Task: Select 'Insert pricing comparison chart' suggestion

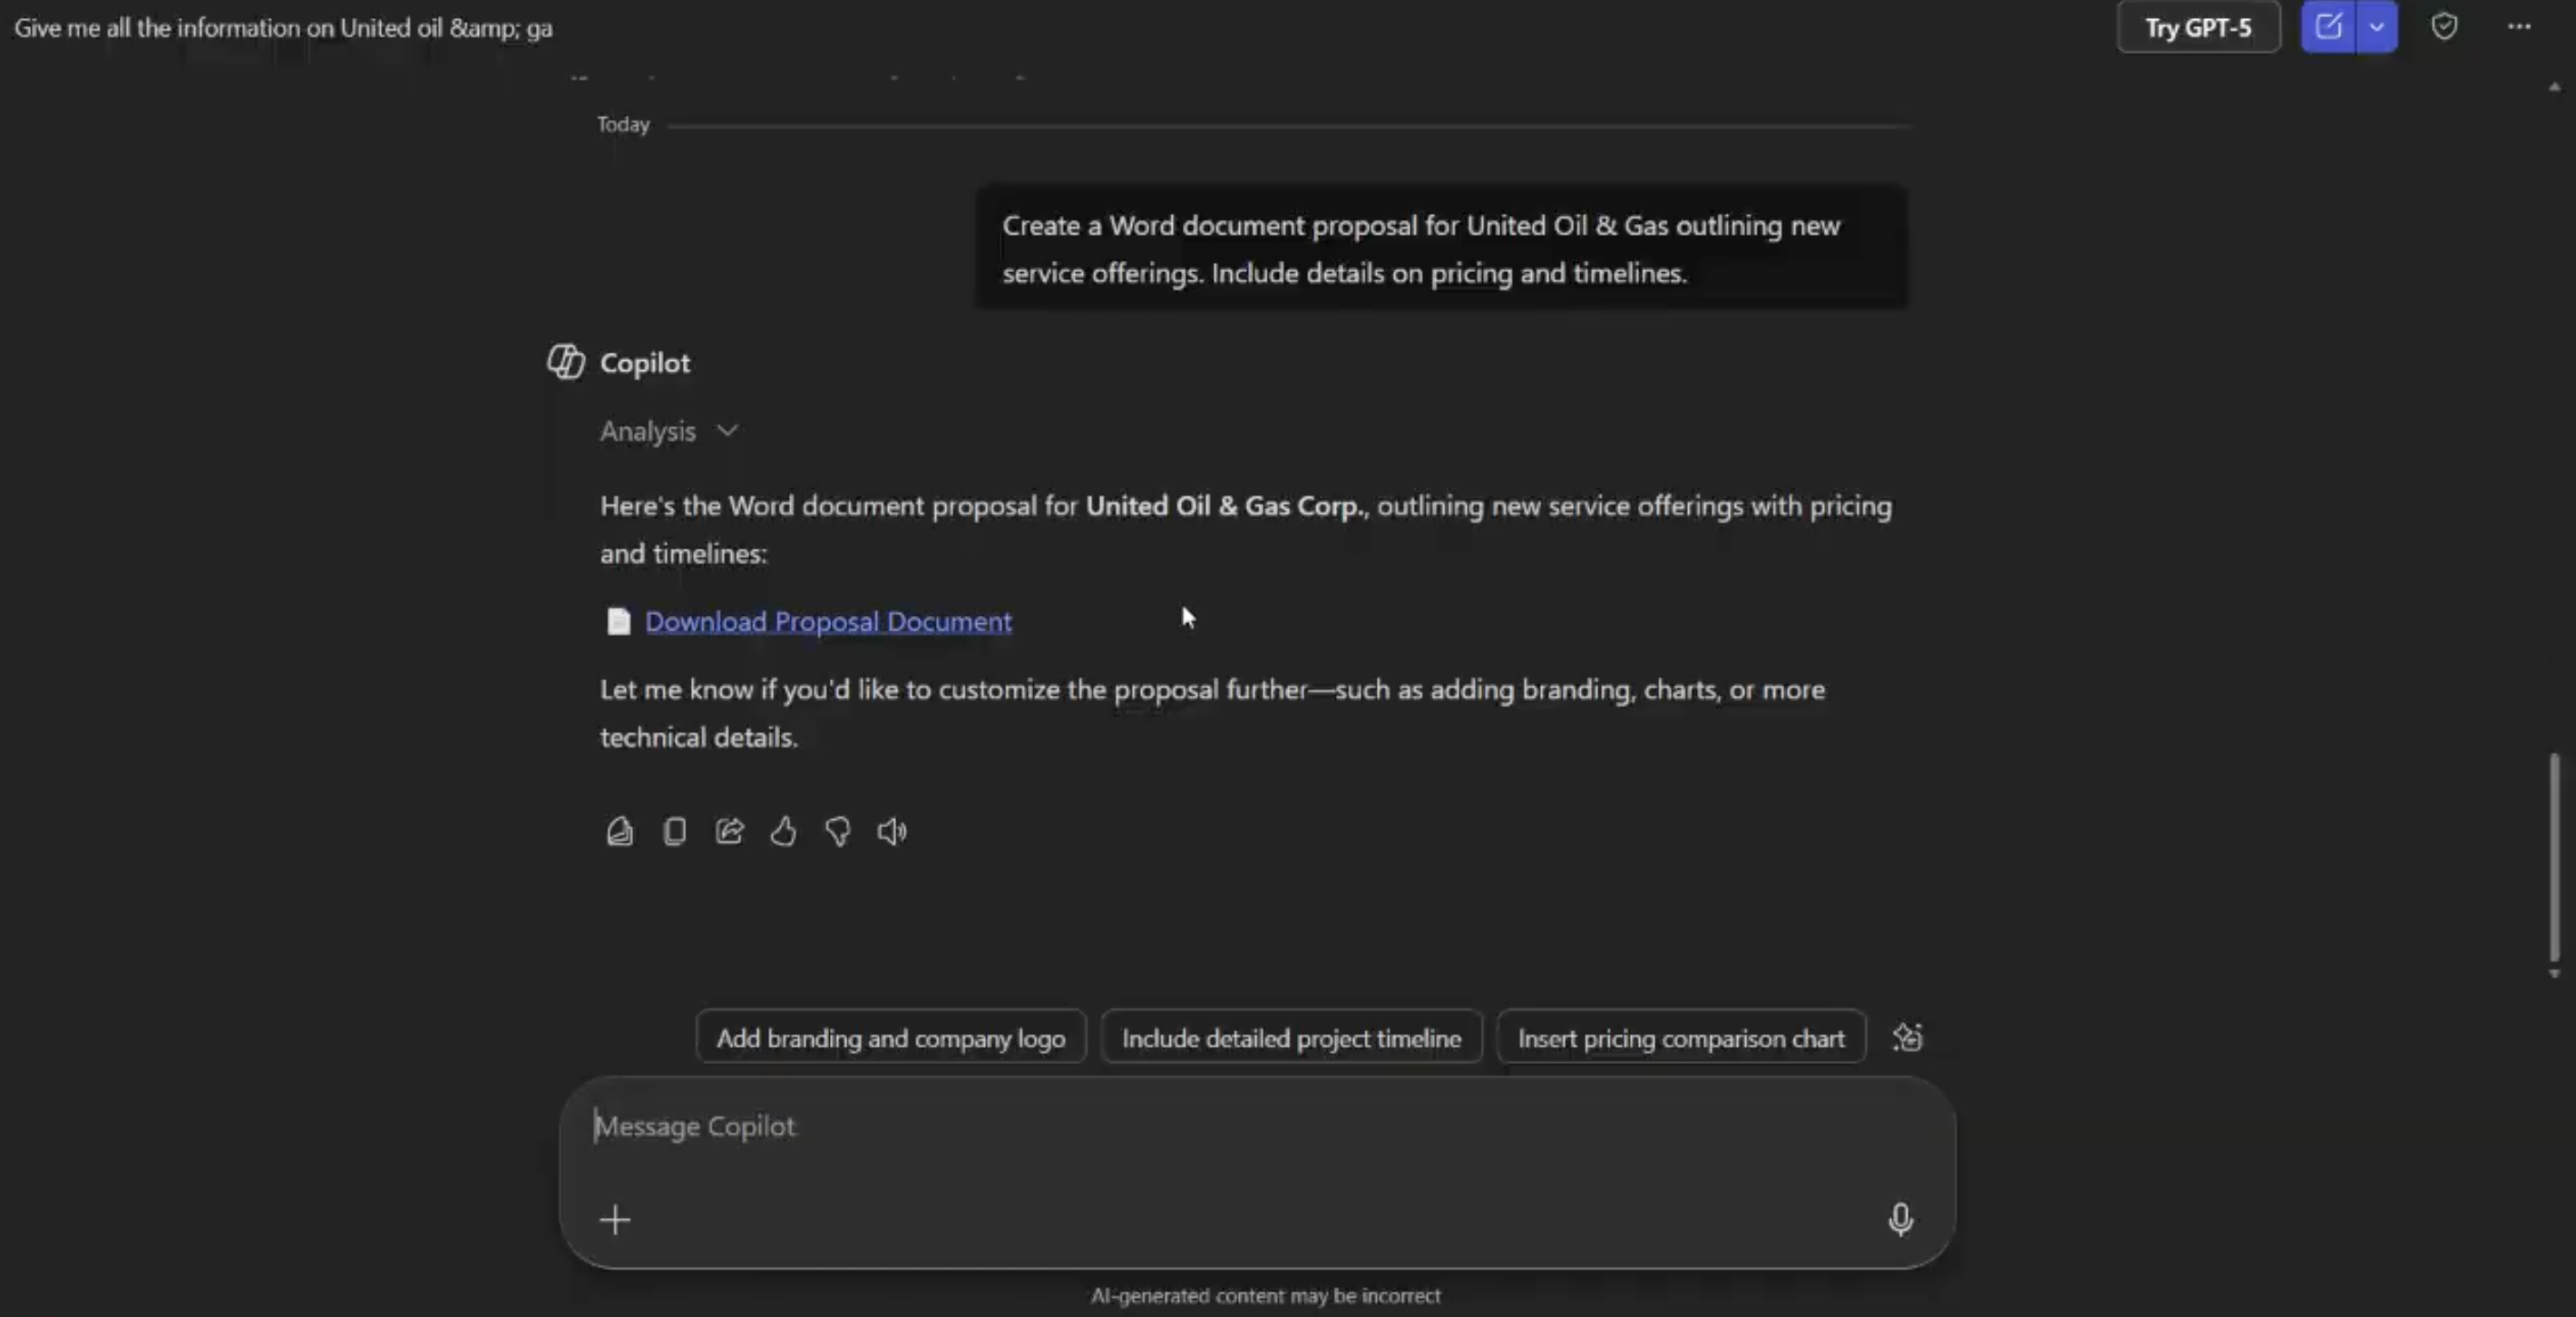Action: pyautogui.click(x=1681, y=1038)
